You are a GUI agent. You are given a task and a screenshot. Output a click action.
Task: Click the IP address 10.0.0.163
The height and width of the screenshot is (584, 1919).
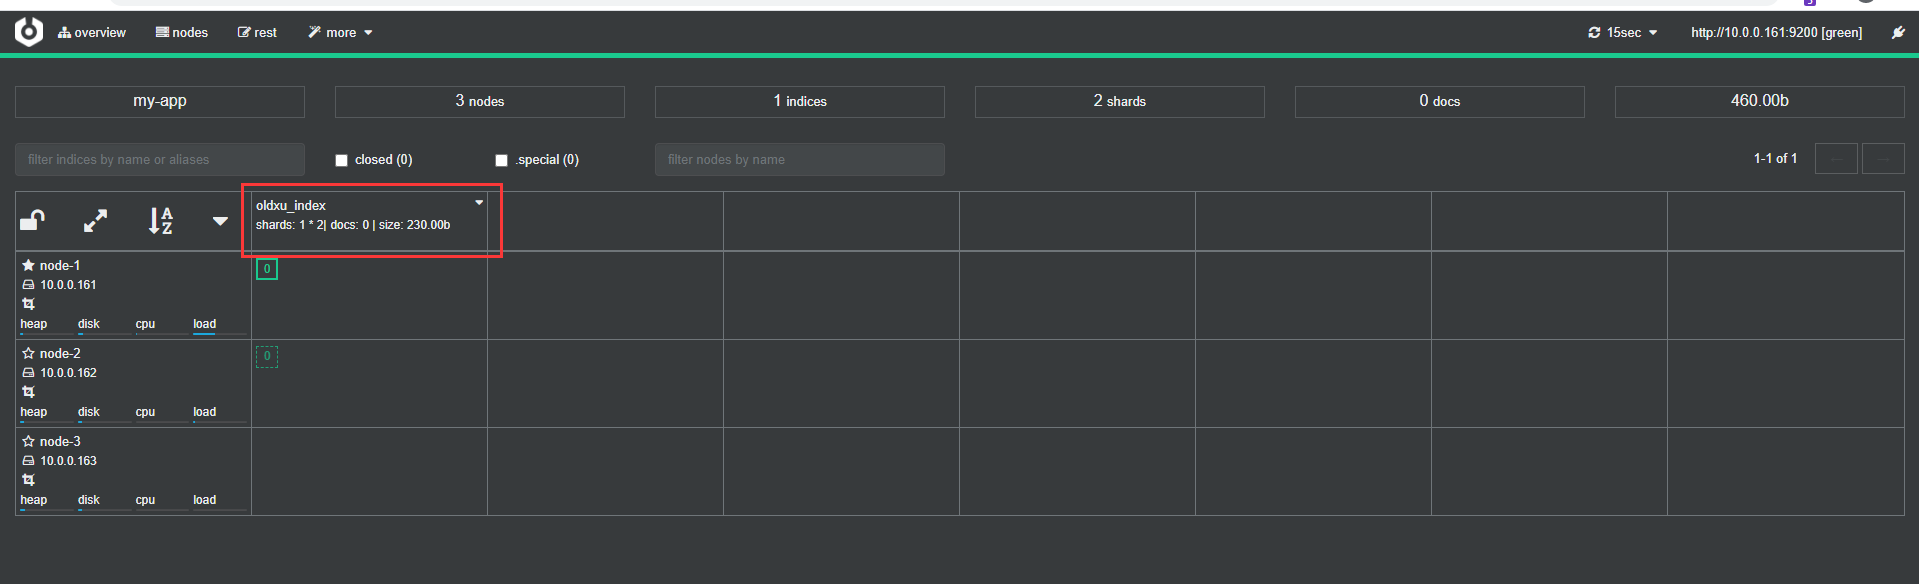point(68,461)
